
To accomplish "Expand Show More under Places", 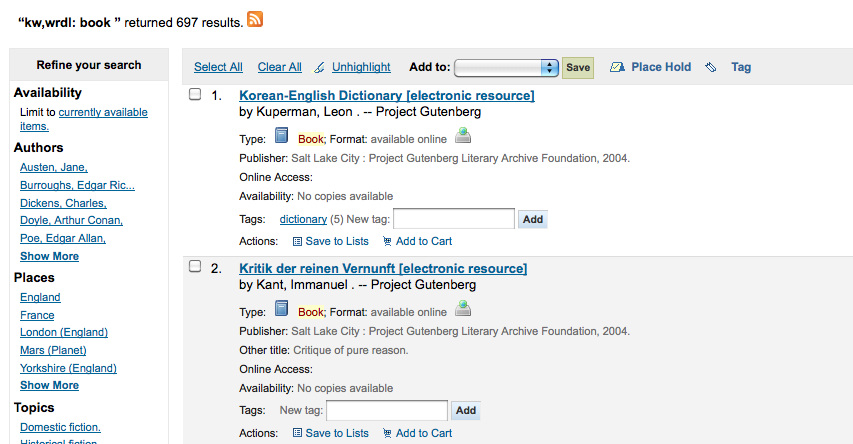I will 49,385.
